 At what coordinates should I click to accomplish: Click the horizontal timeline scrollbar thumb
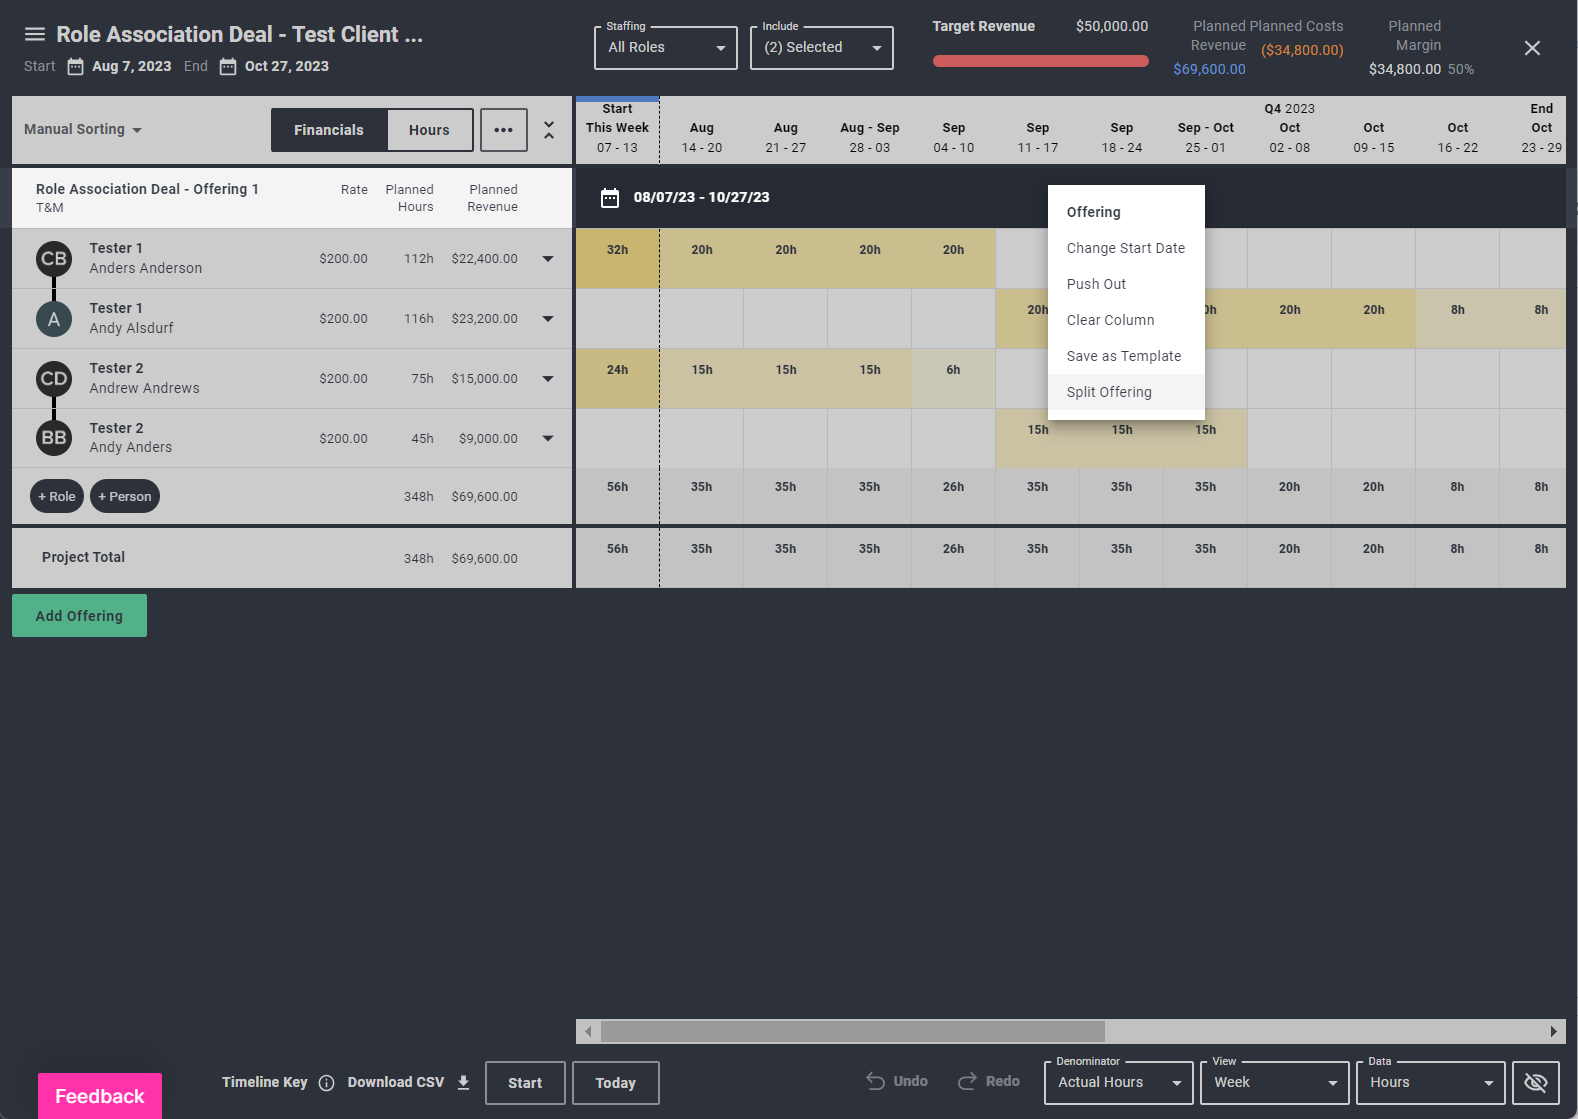coord(852,1031)
